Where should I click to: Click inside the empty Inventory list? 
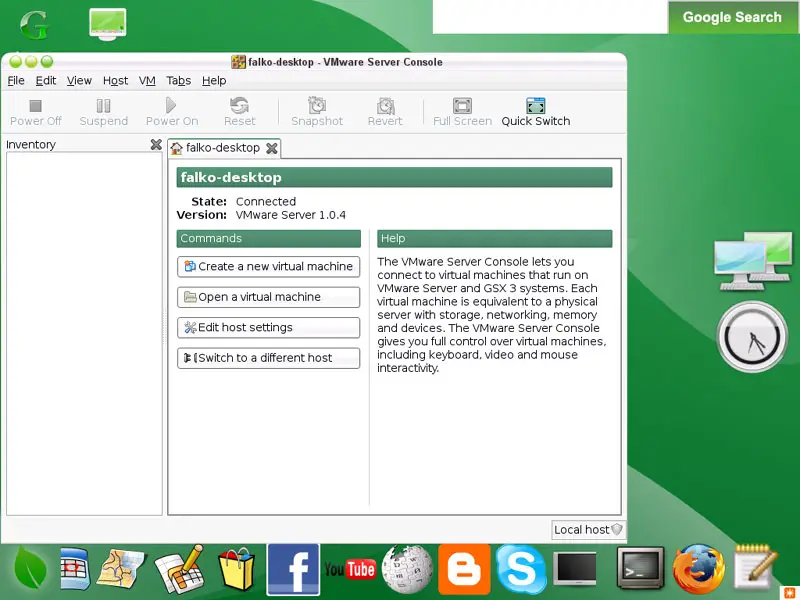[84, 334]
